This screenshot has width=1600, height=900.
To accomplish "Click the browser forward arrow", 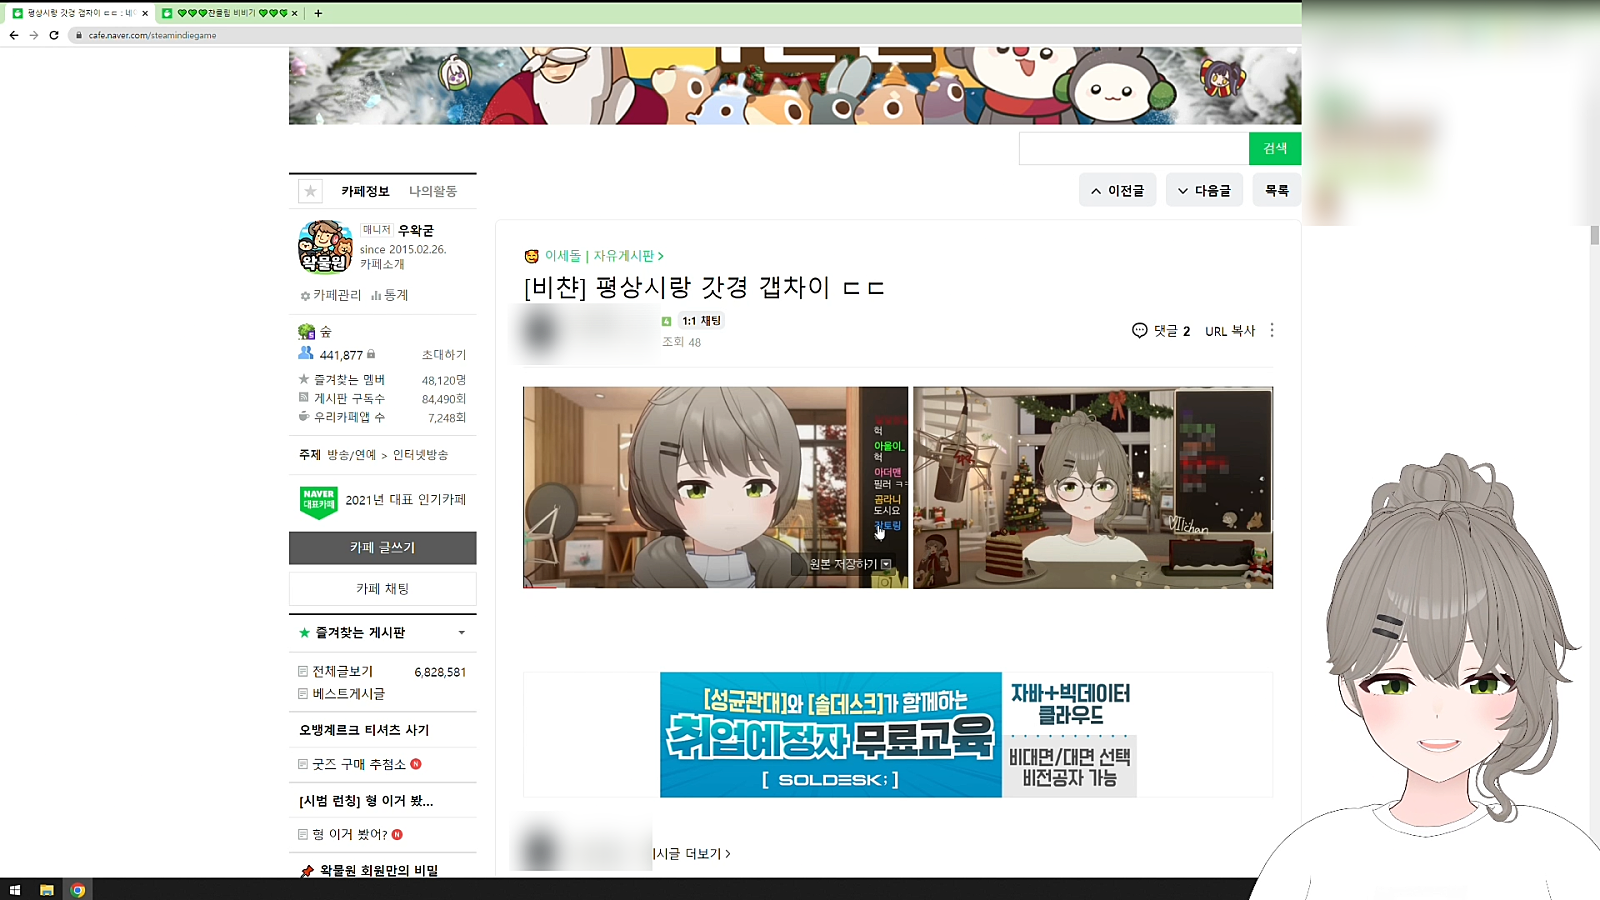I will pyautogui.click(x=34, y=35).
